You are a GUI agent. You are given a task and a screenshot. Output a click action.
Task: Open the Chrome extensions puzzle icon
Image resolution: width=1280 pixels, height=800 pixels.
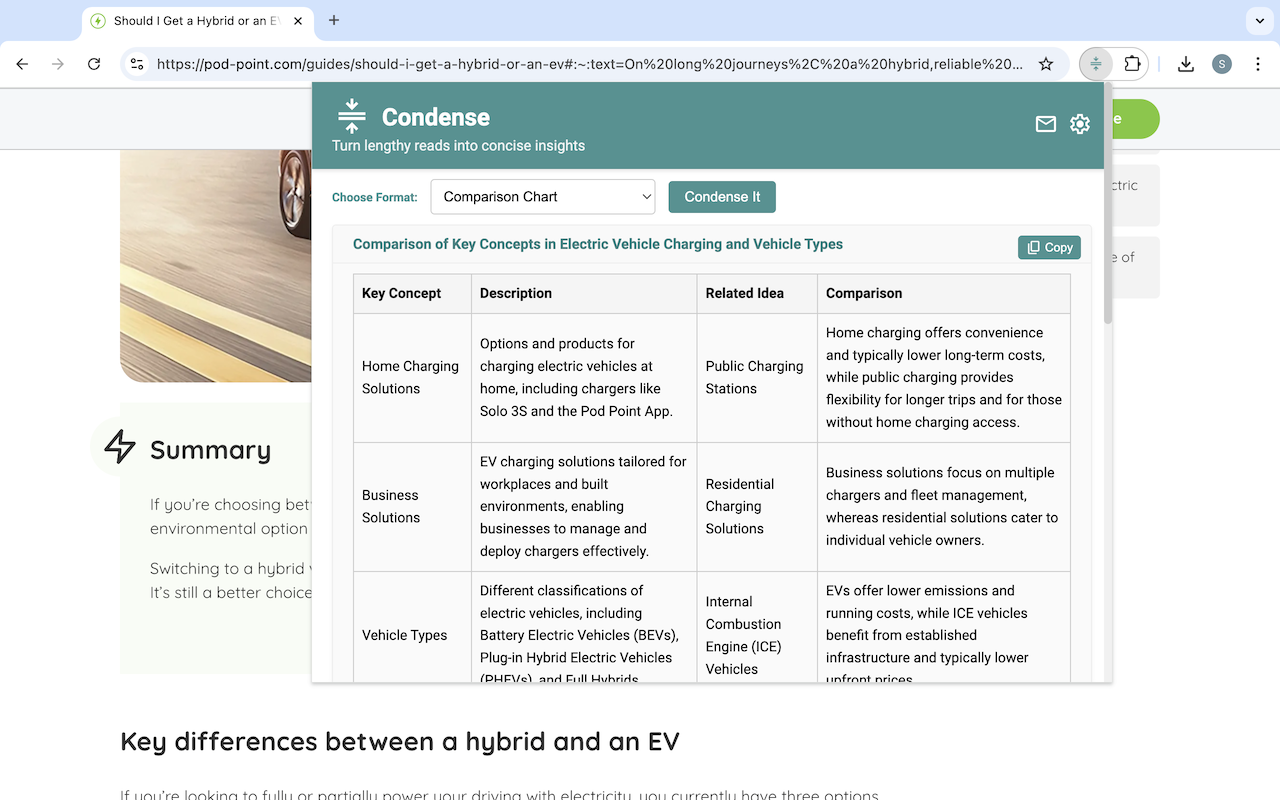tap(1132, 64)
